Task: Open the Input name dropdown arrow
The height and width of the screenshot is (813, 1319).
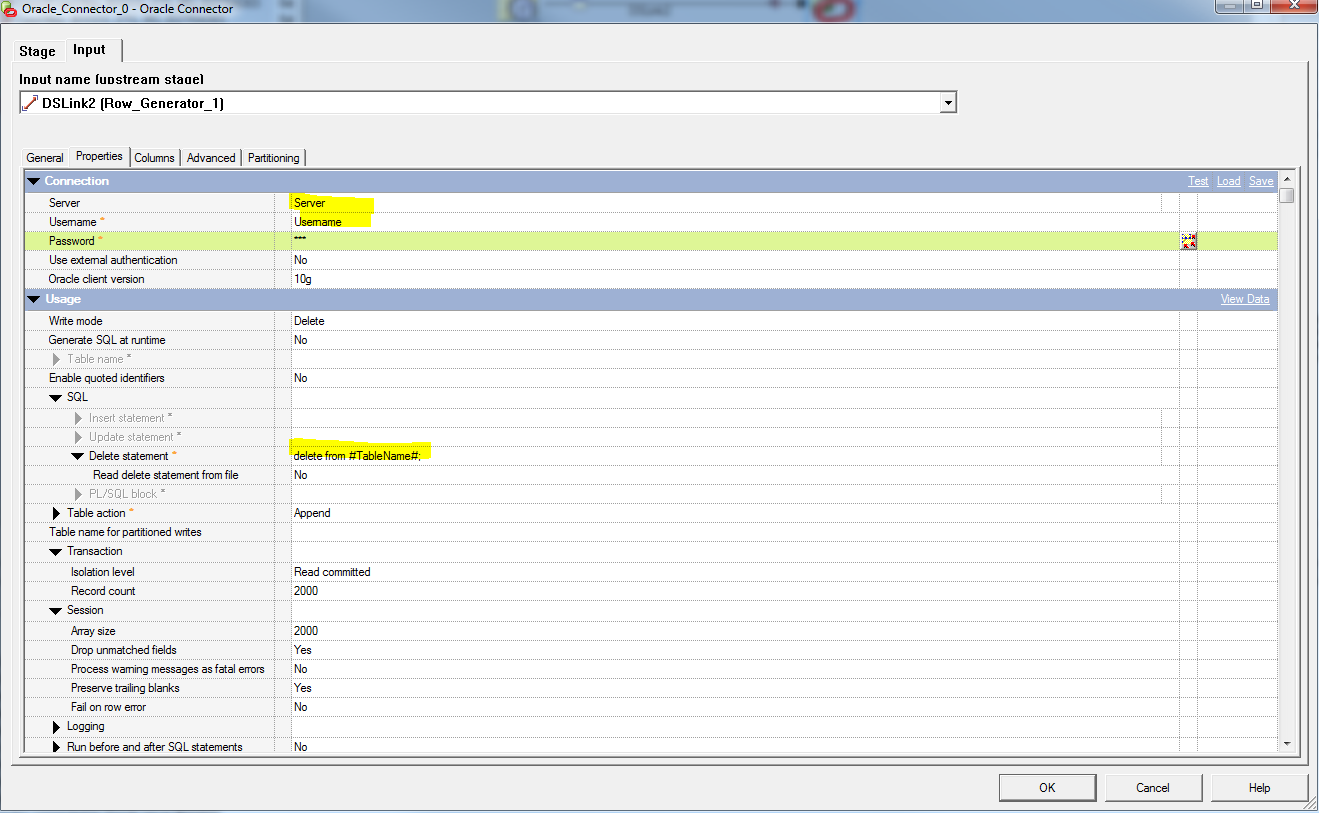Action: point(947,103)
